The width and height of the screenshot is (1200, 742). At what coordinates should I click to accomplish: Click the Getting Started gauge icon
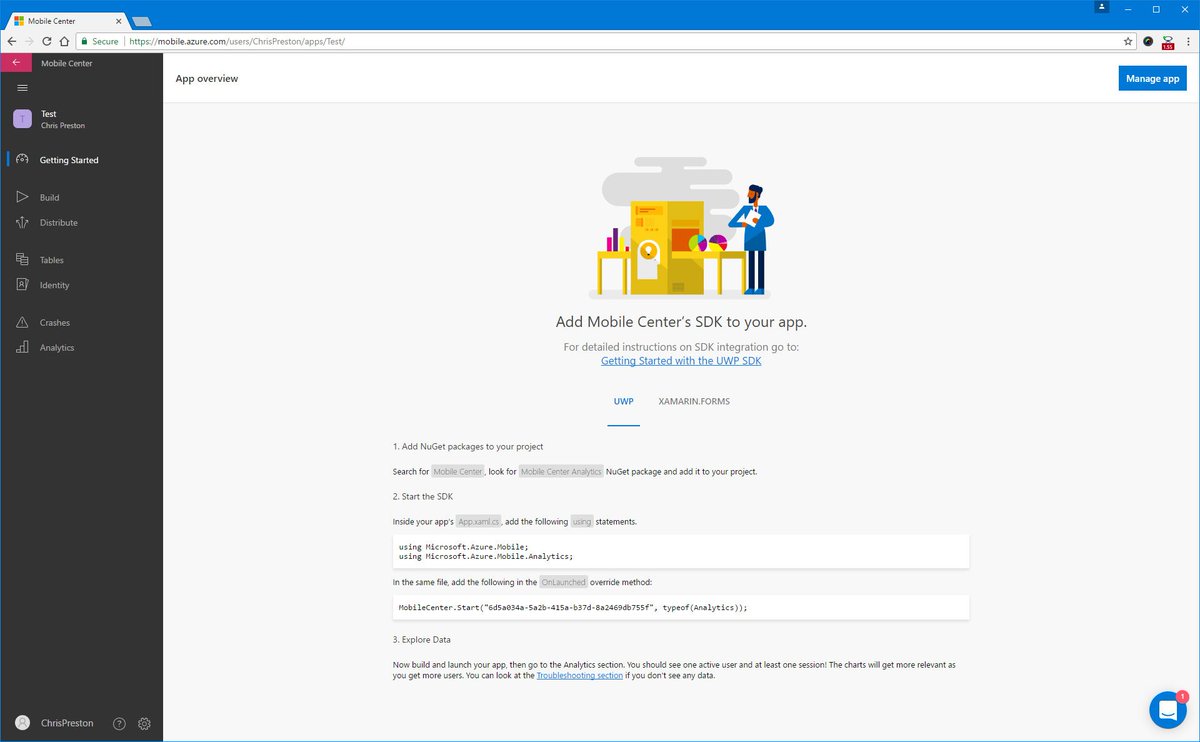[22, 159]
